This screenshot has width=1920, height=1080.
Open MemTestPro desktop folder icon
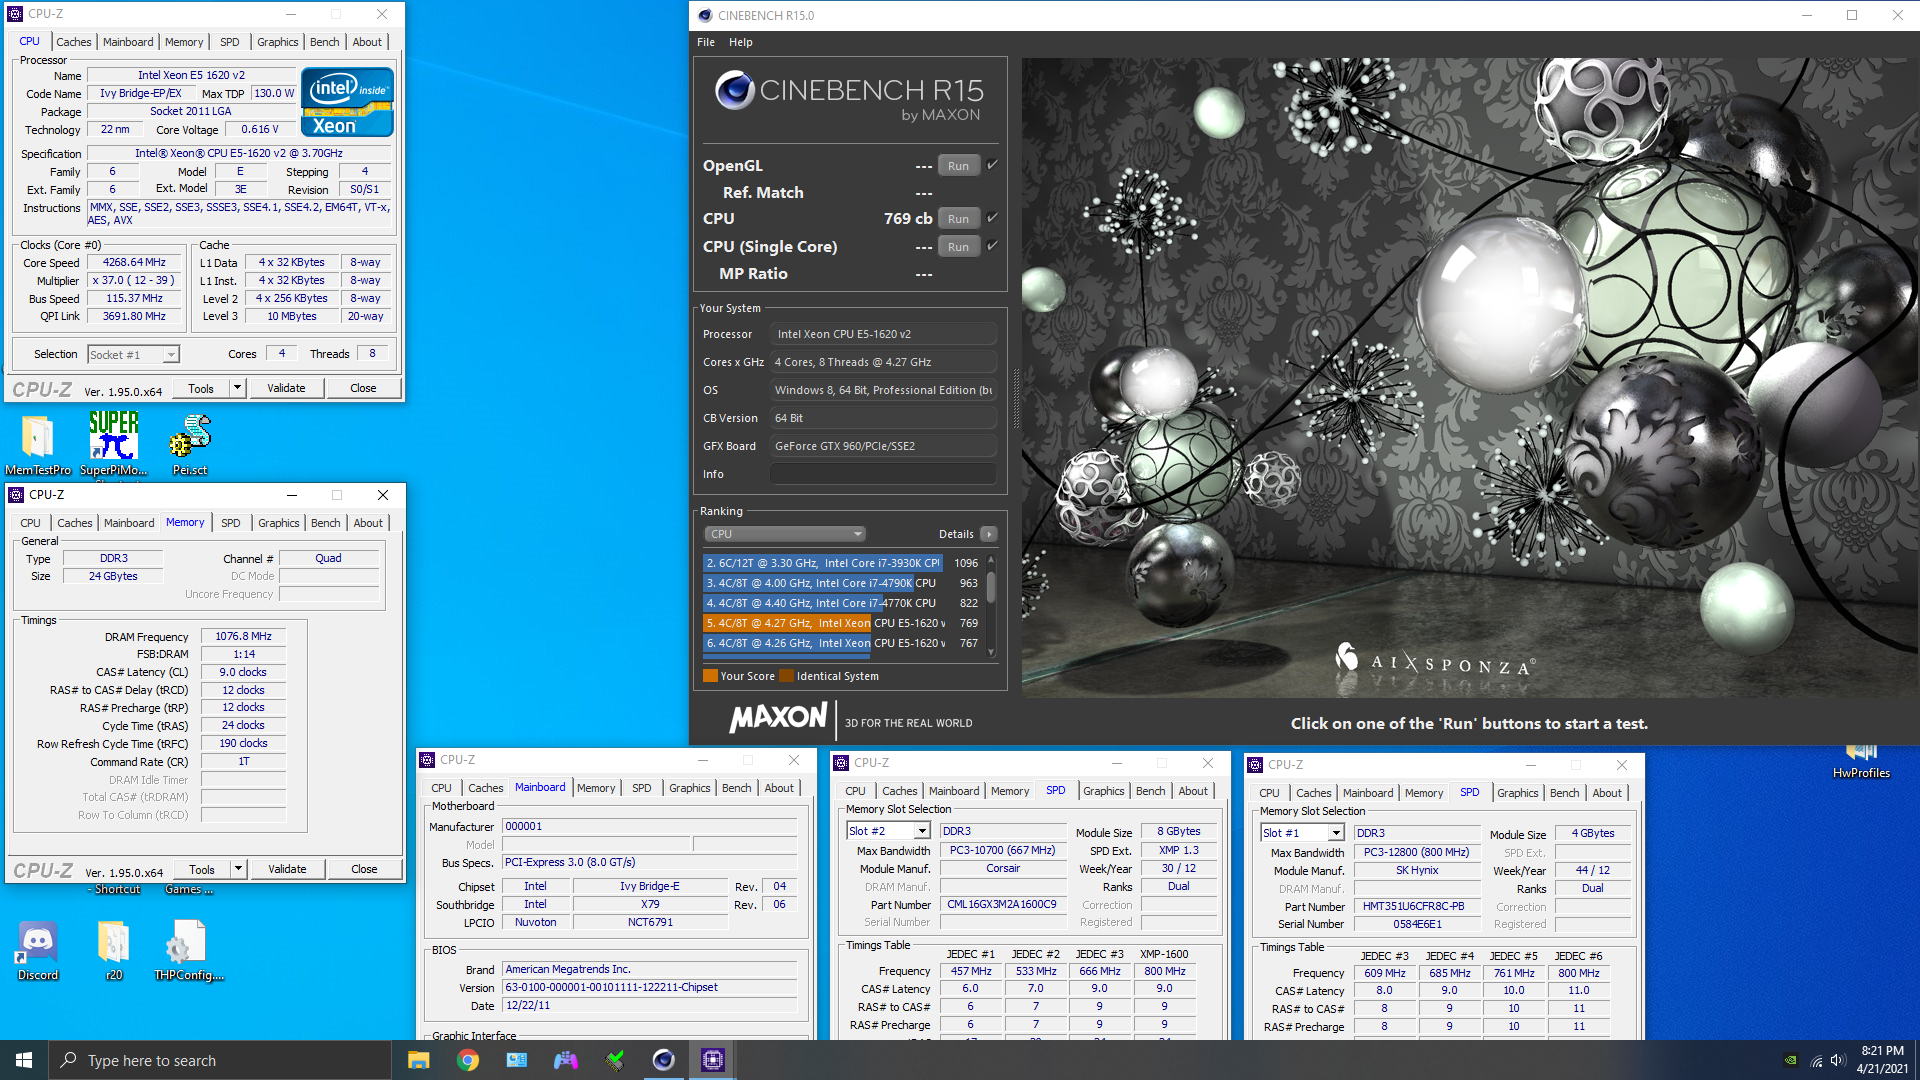[x=38, y=444]
